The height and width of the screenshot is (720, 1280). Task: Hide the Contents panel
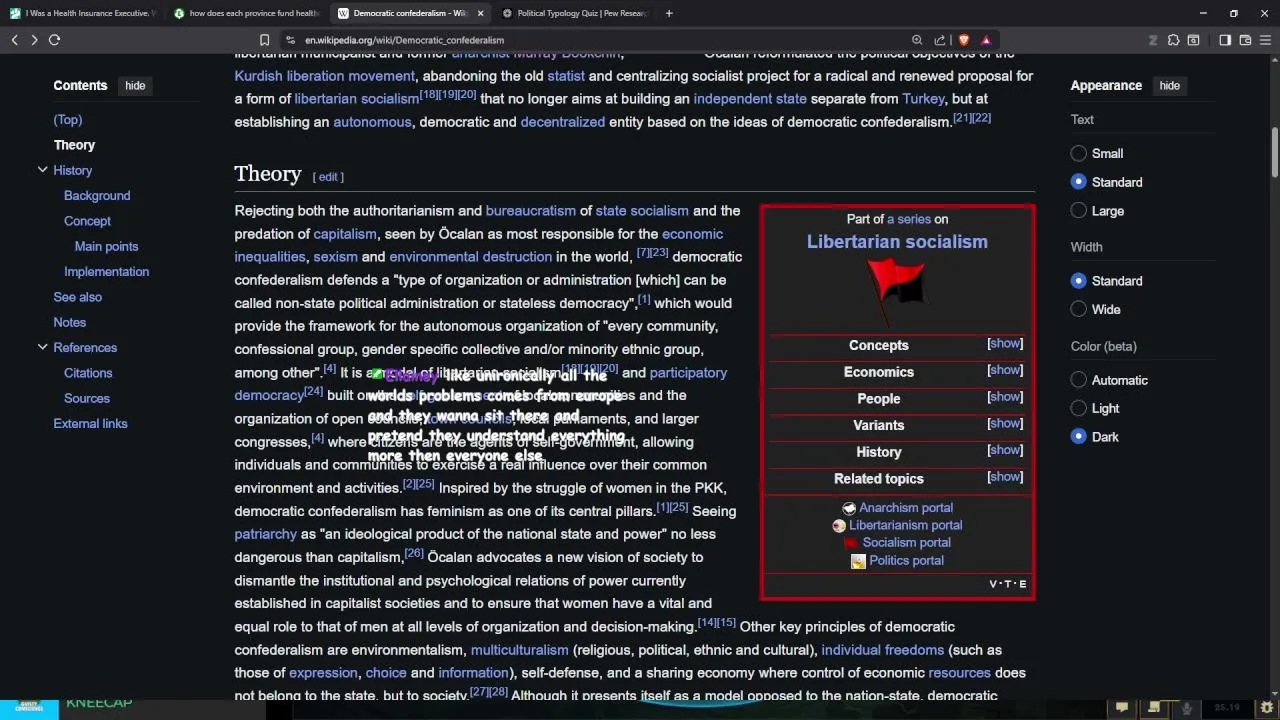click(135, 86)
